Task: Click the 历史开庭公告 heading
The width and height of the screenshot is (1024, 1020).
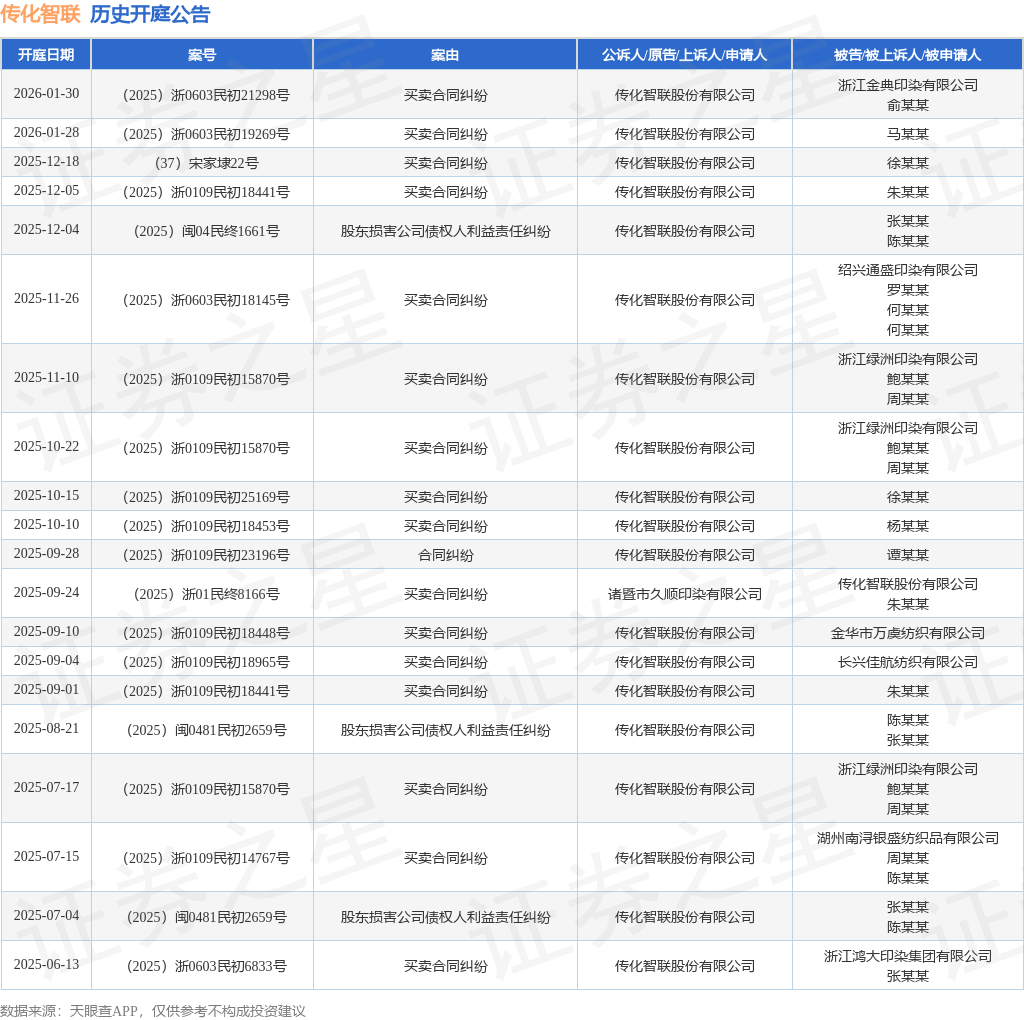Action: (x=150, y=14)
